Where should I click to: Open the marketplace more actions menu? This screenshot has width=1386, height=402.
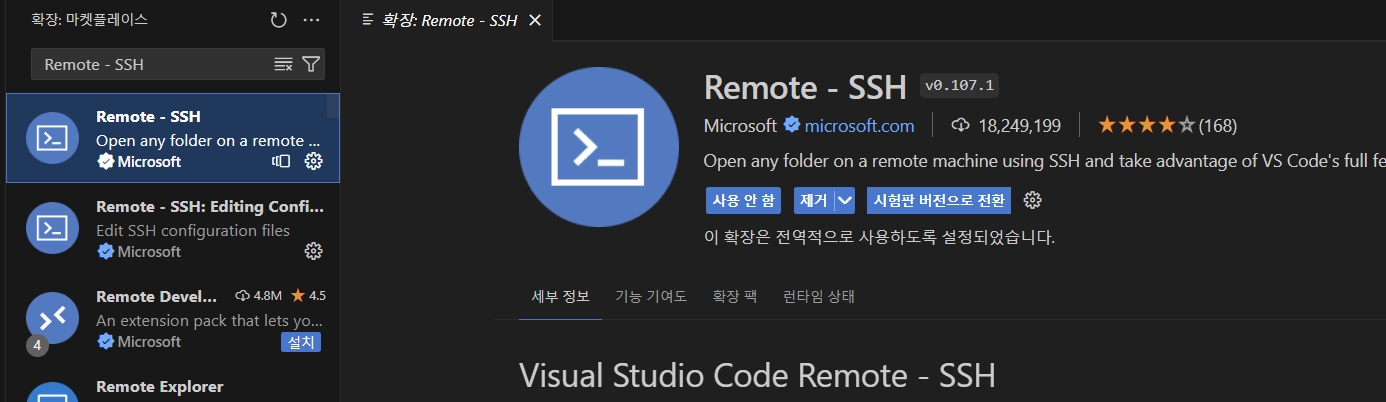[x=311, y=19]
